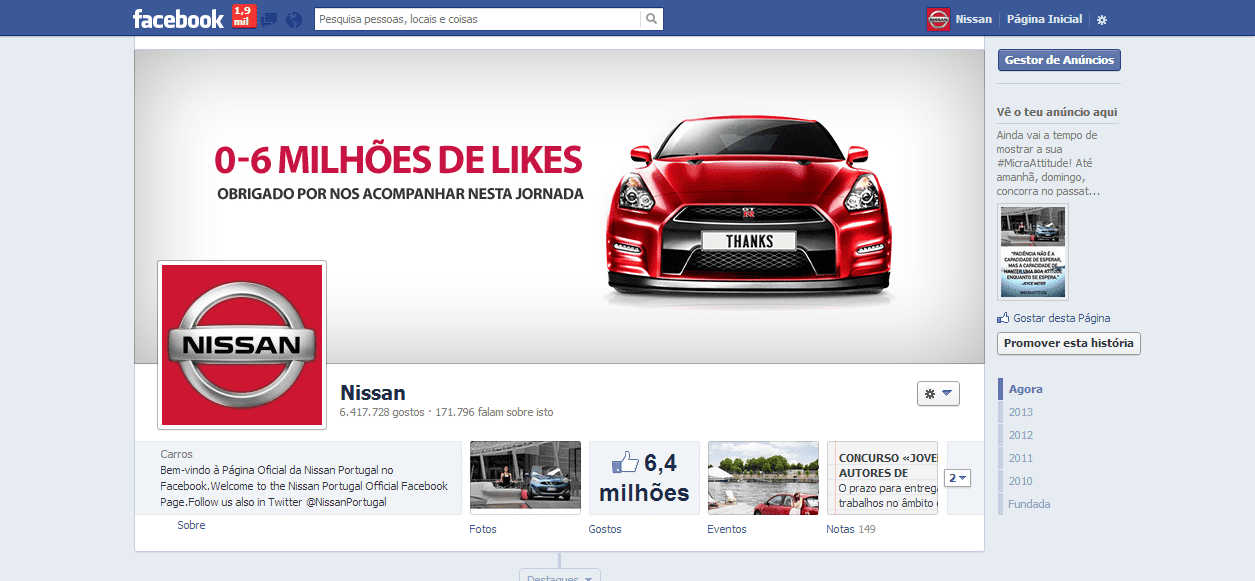Click the 'Gostos' label

click(x=605, y=529)
